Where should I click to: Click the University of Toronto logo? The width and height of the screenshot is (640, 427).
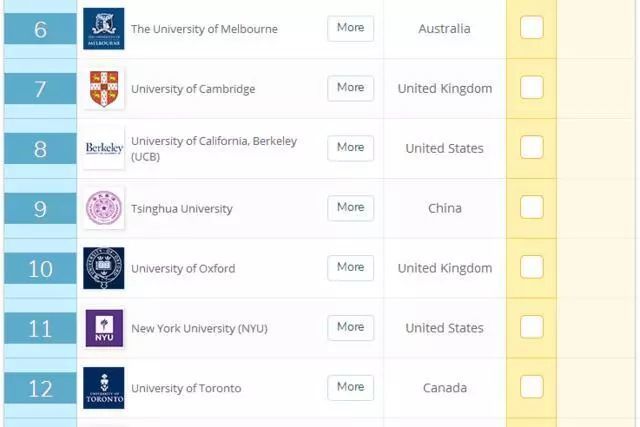(x=104, y=388)
